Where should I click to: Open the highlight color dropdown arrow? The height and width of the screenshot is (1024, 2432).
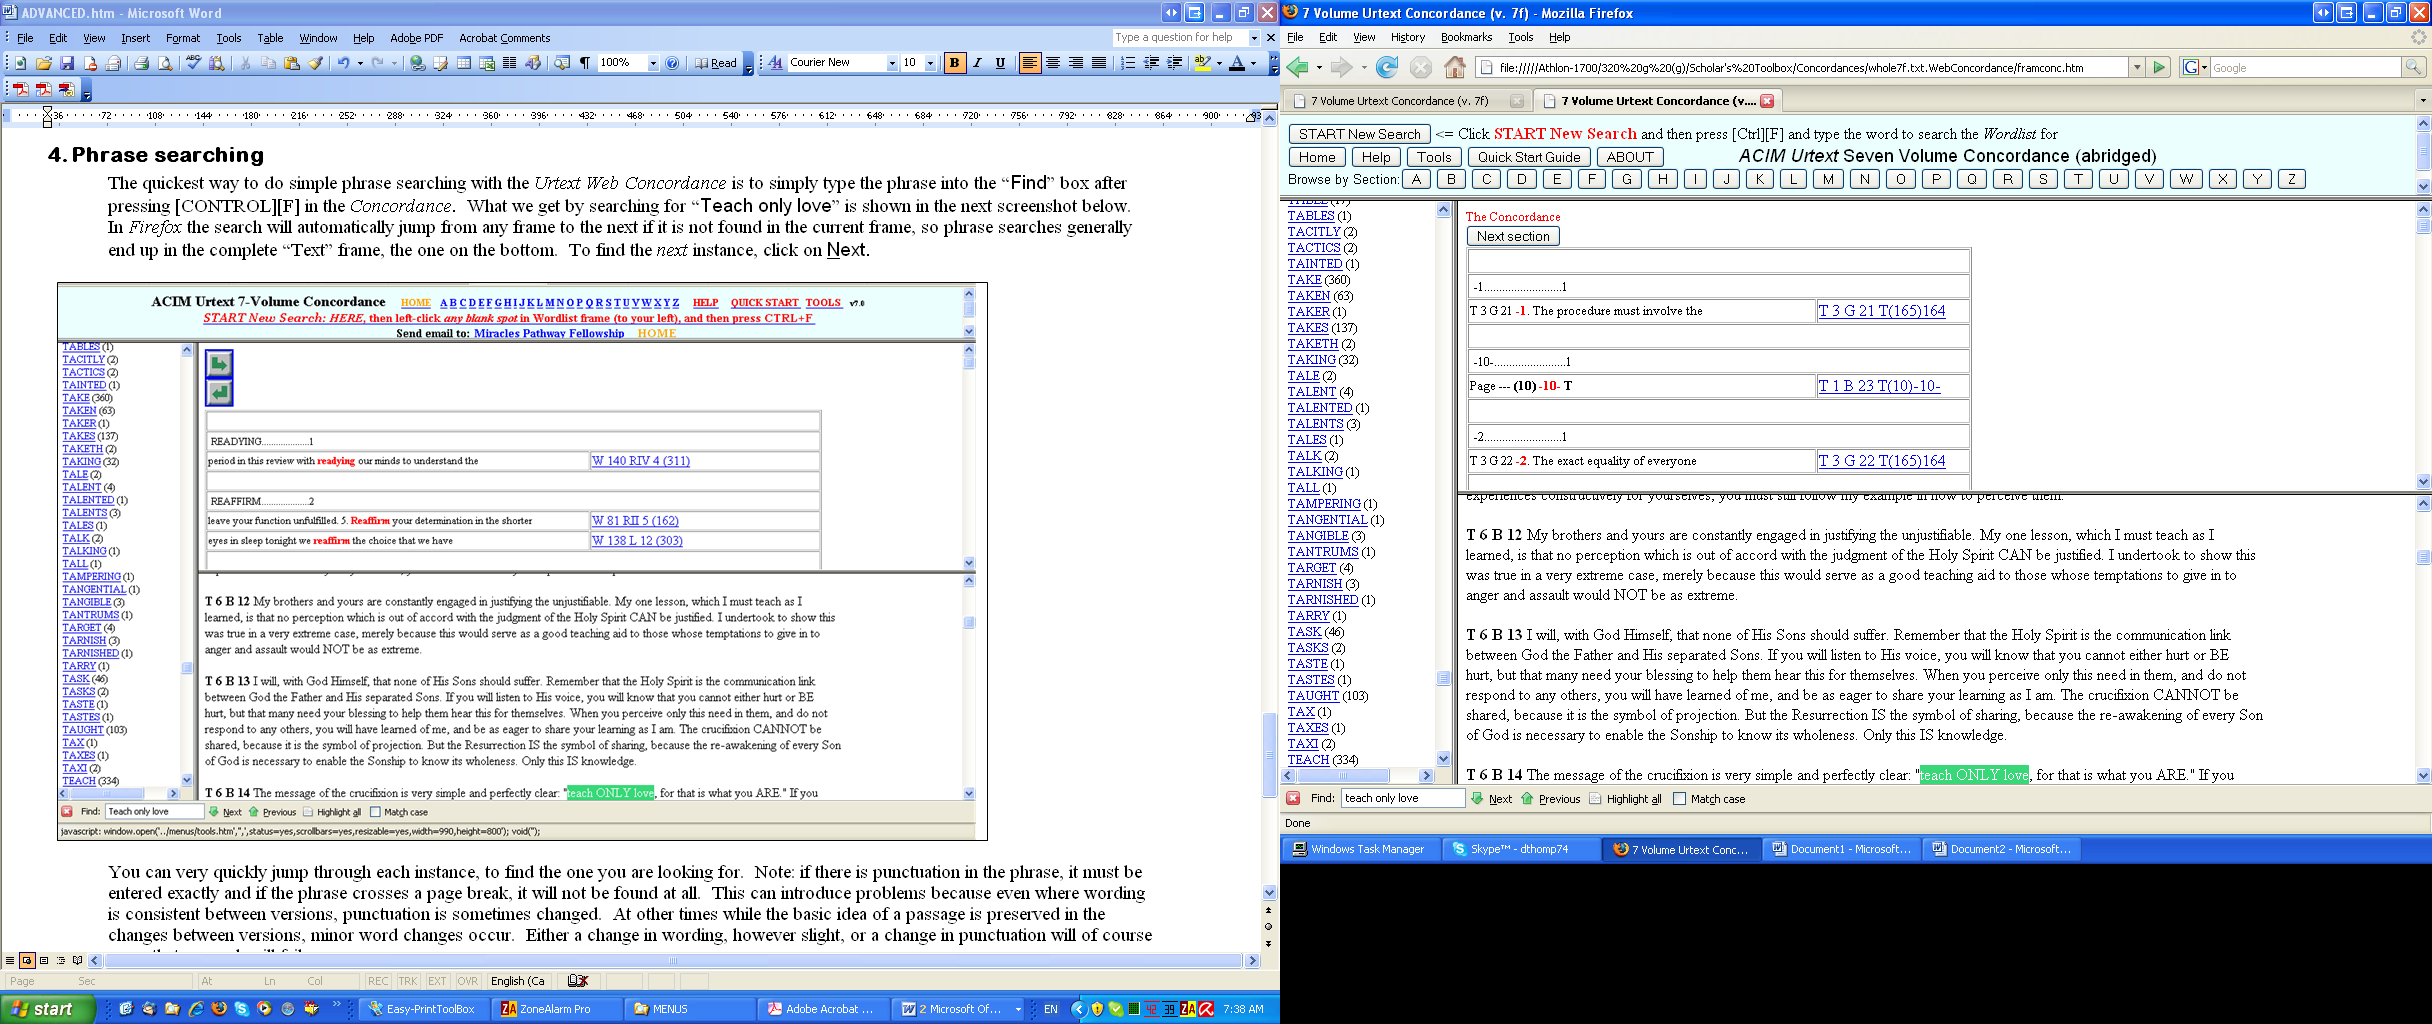pyautogui.click(x=1219, y=63)
